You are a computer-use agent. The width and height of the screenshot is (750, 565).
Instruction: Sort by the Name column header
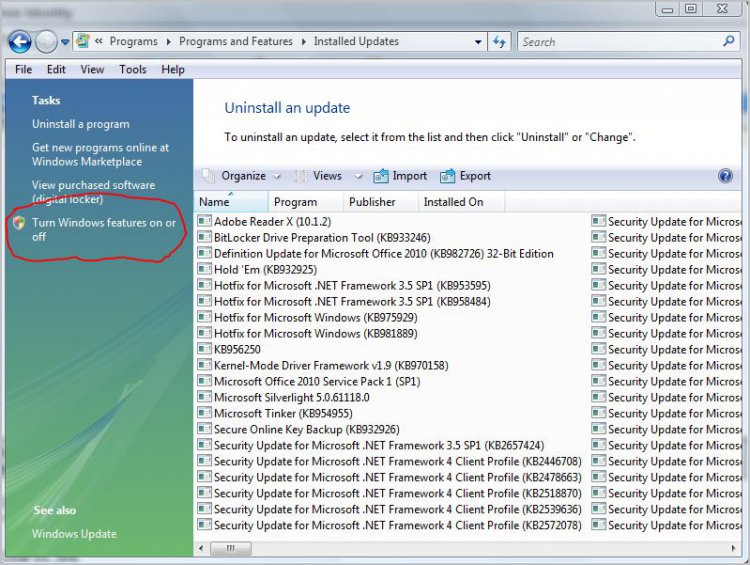pyautogui.click(x=231, y=202)
